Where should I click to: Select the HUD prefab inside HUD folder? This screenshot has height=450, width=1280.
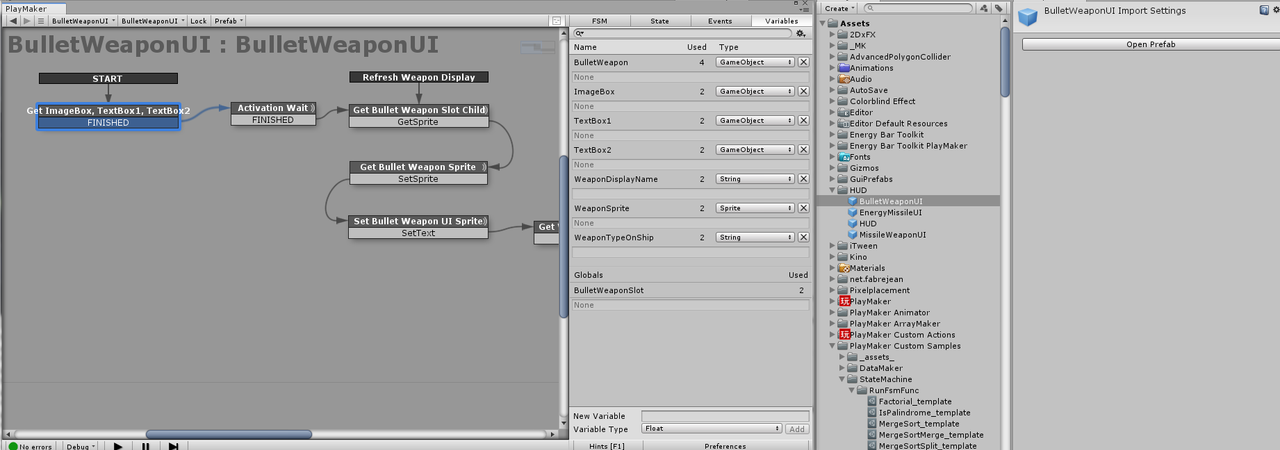867,223
